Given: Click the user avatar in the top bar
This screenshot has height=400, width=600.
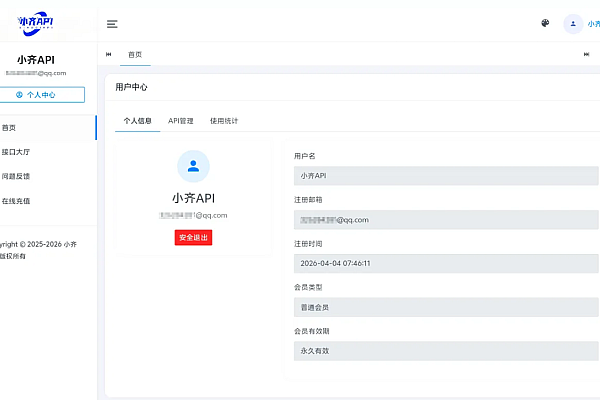Looking at the screenshot, I should pos(573,24).
